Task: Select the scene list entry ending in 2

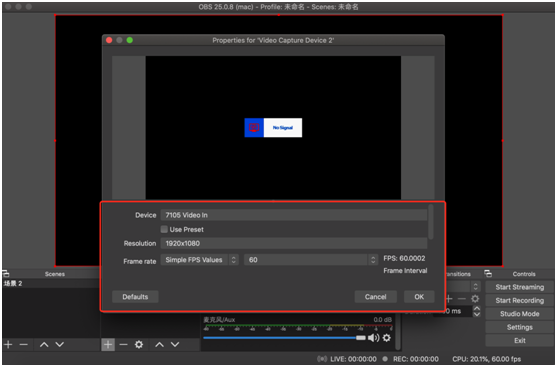Action: [52, 283]
